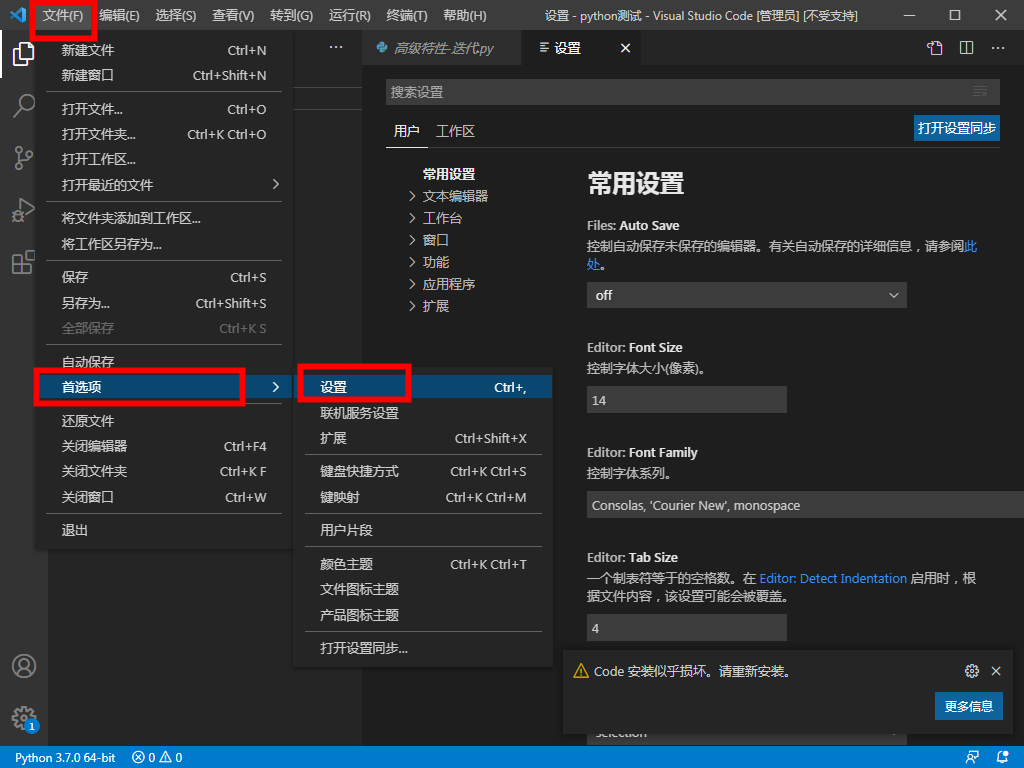The image size is (1024, 768).
Task: Click the split editor right icon
Action: point(967,48)
